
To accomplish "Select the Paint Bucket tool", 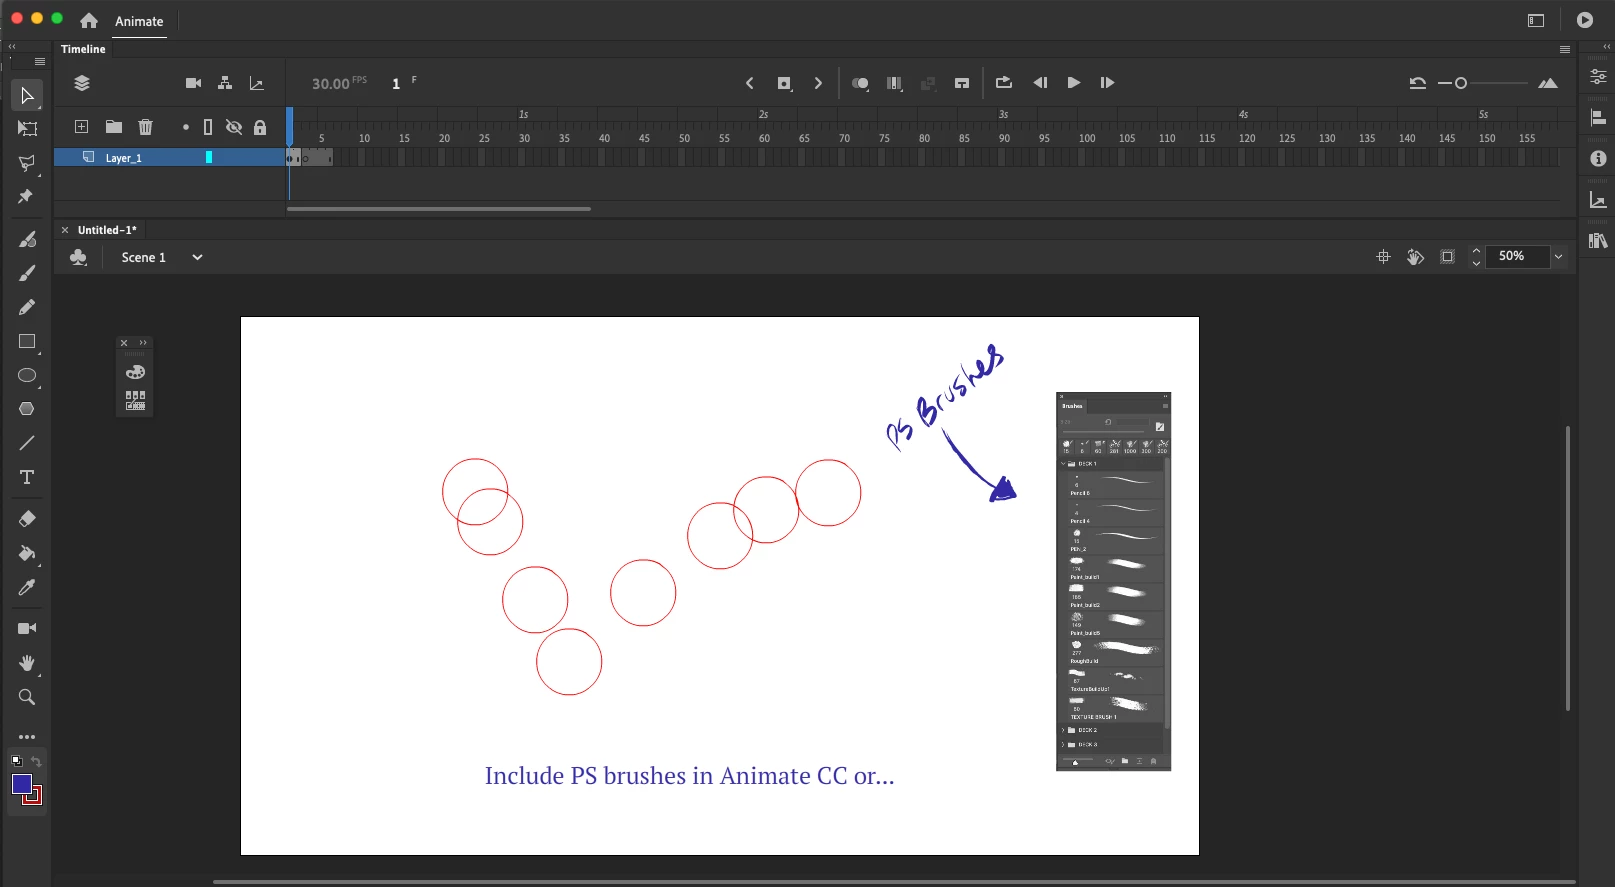I will click(x=27, y=553).
